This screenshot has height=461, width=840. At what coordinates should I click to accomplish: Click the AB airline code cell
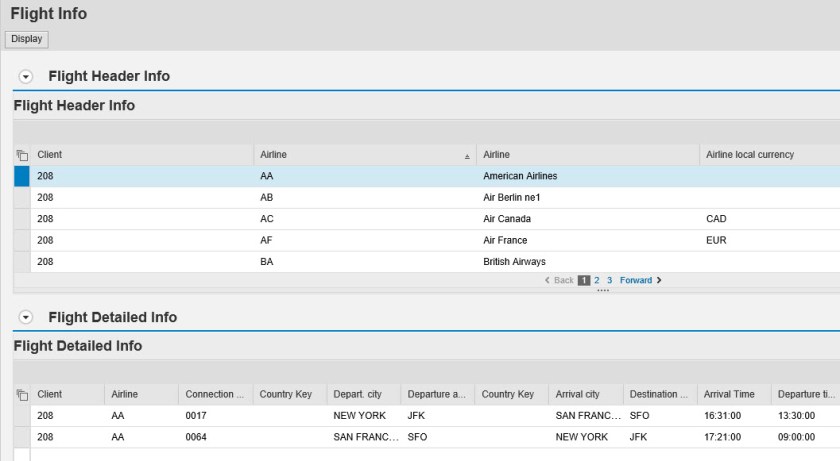click(x=365, y=198)
